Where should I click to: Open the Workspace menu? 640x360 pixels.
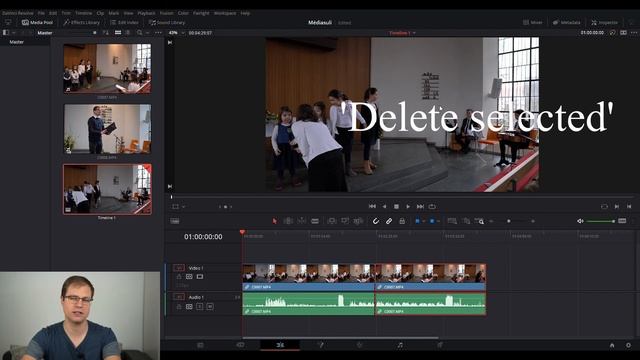click(225, 13)
